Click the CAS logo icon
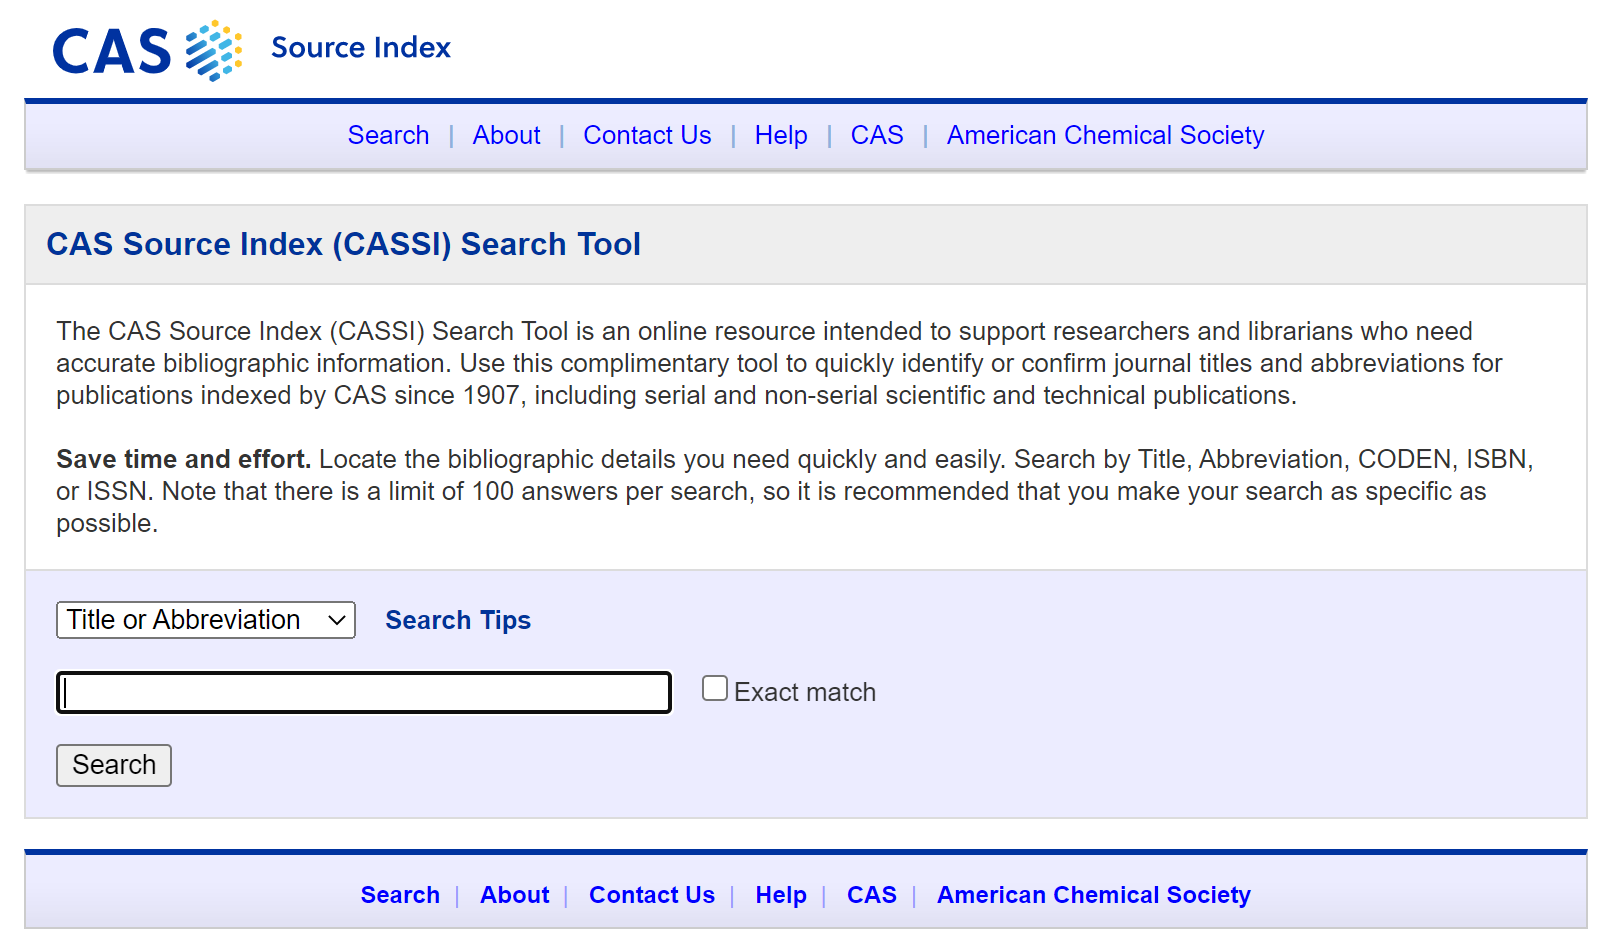 tap(147, 50)
